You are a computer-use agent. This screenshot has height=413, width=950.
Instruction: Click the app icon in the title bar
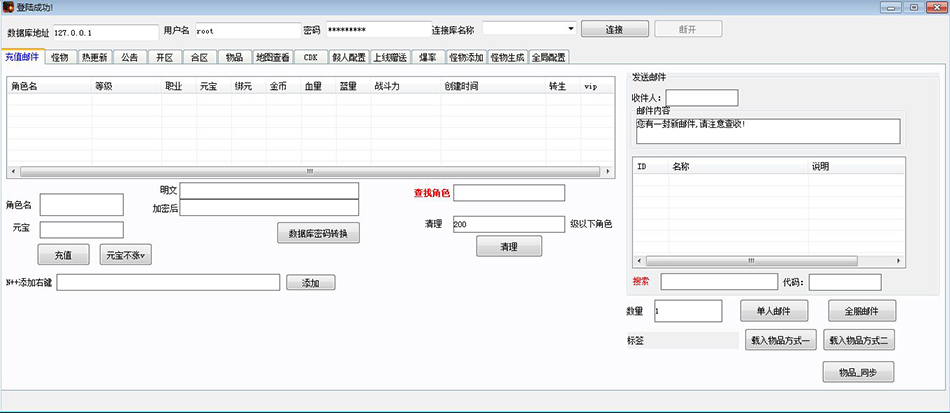pyautogui.click(x=8, y=7)
